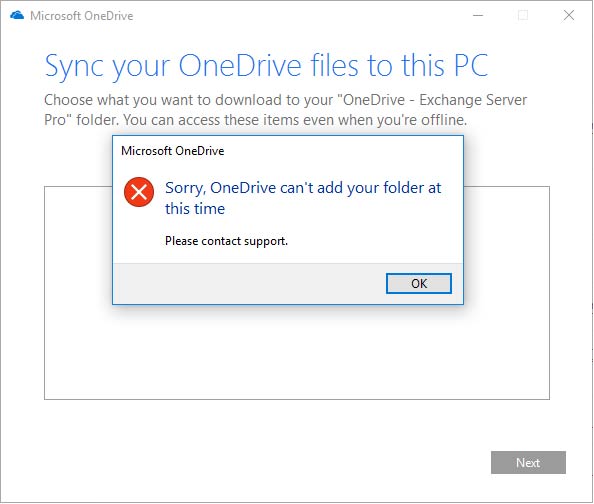The image size is (594, 504).
Task: Close the OneDrive setup window
Action: point(569,16)
